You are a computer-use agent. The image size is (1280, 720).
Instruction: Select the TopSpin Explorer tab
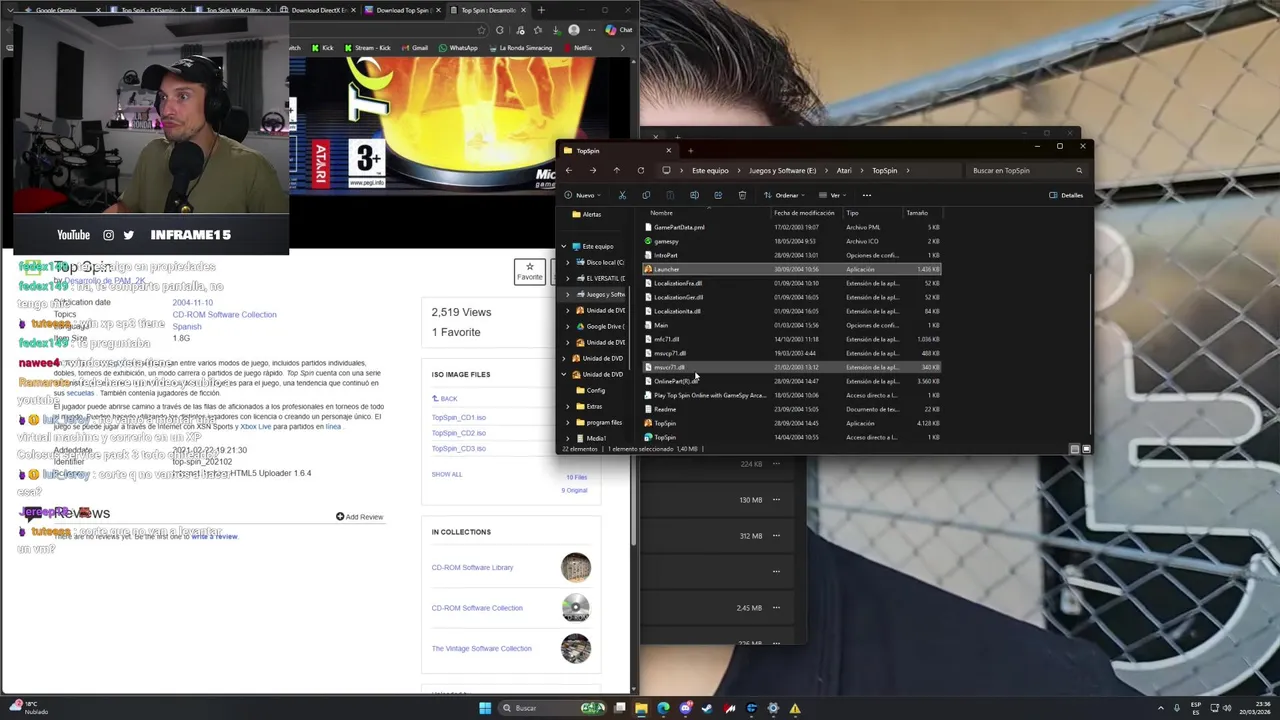[x=615, y=151]
